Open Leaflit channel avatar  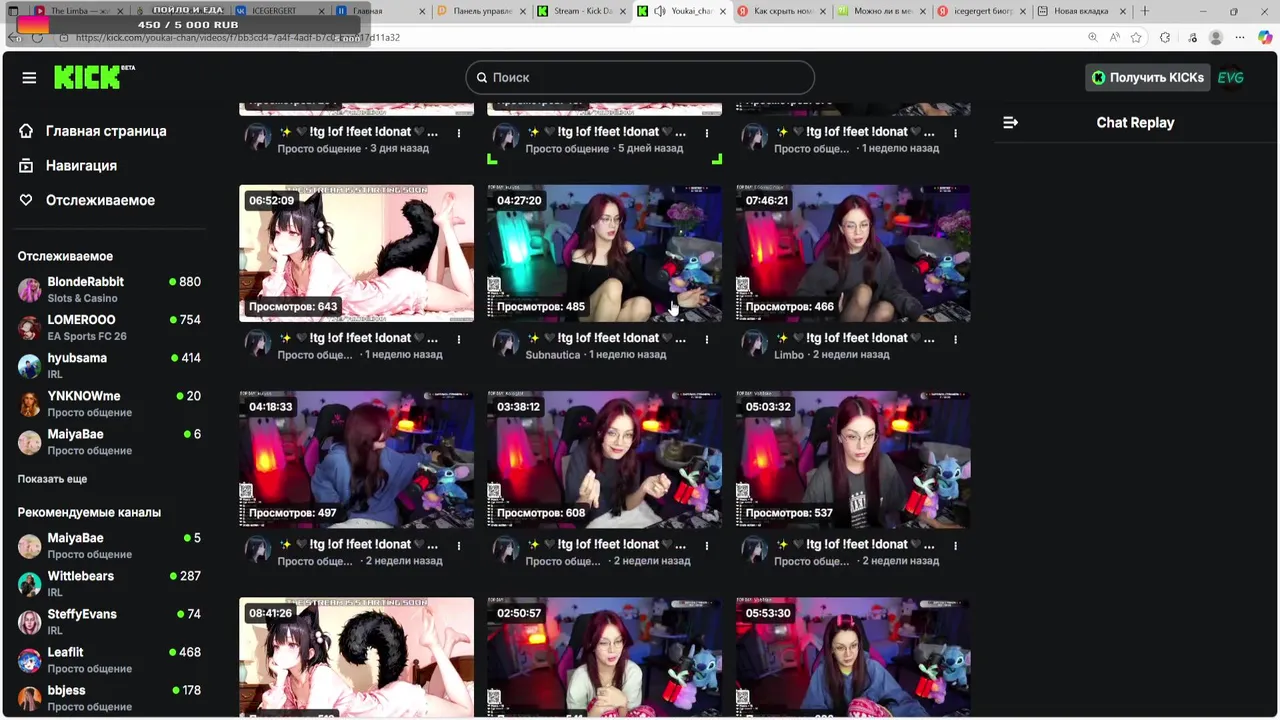pyautogui.click(x=30, y=660)
